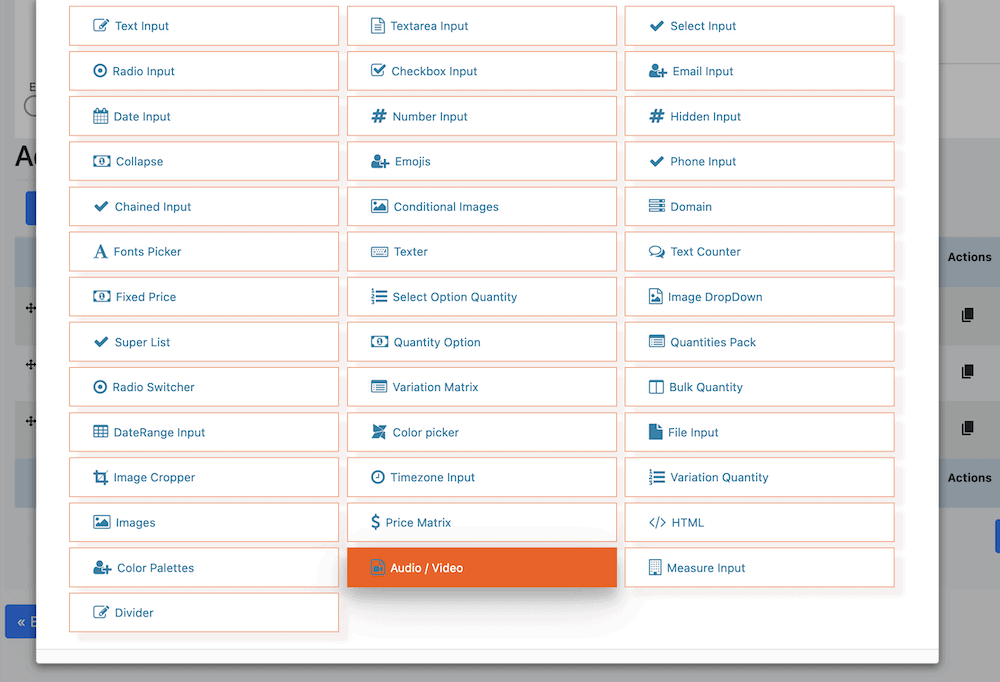Viewport: 1000px width, 682px height.
Task: Click the list icon of Quantities Pack
Action: tap(656, 341)
